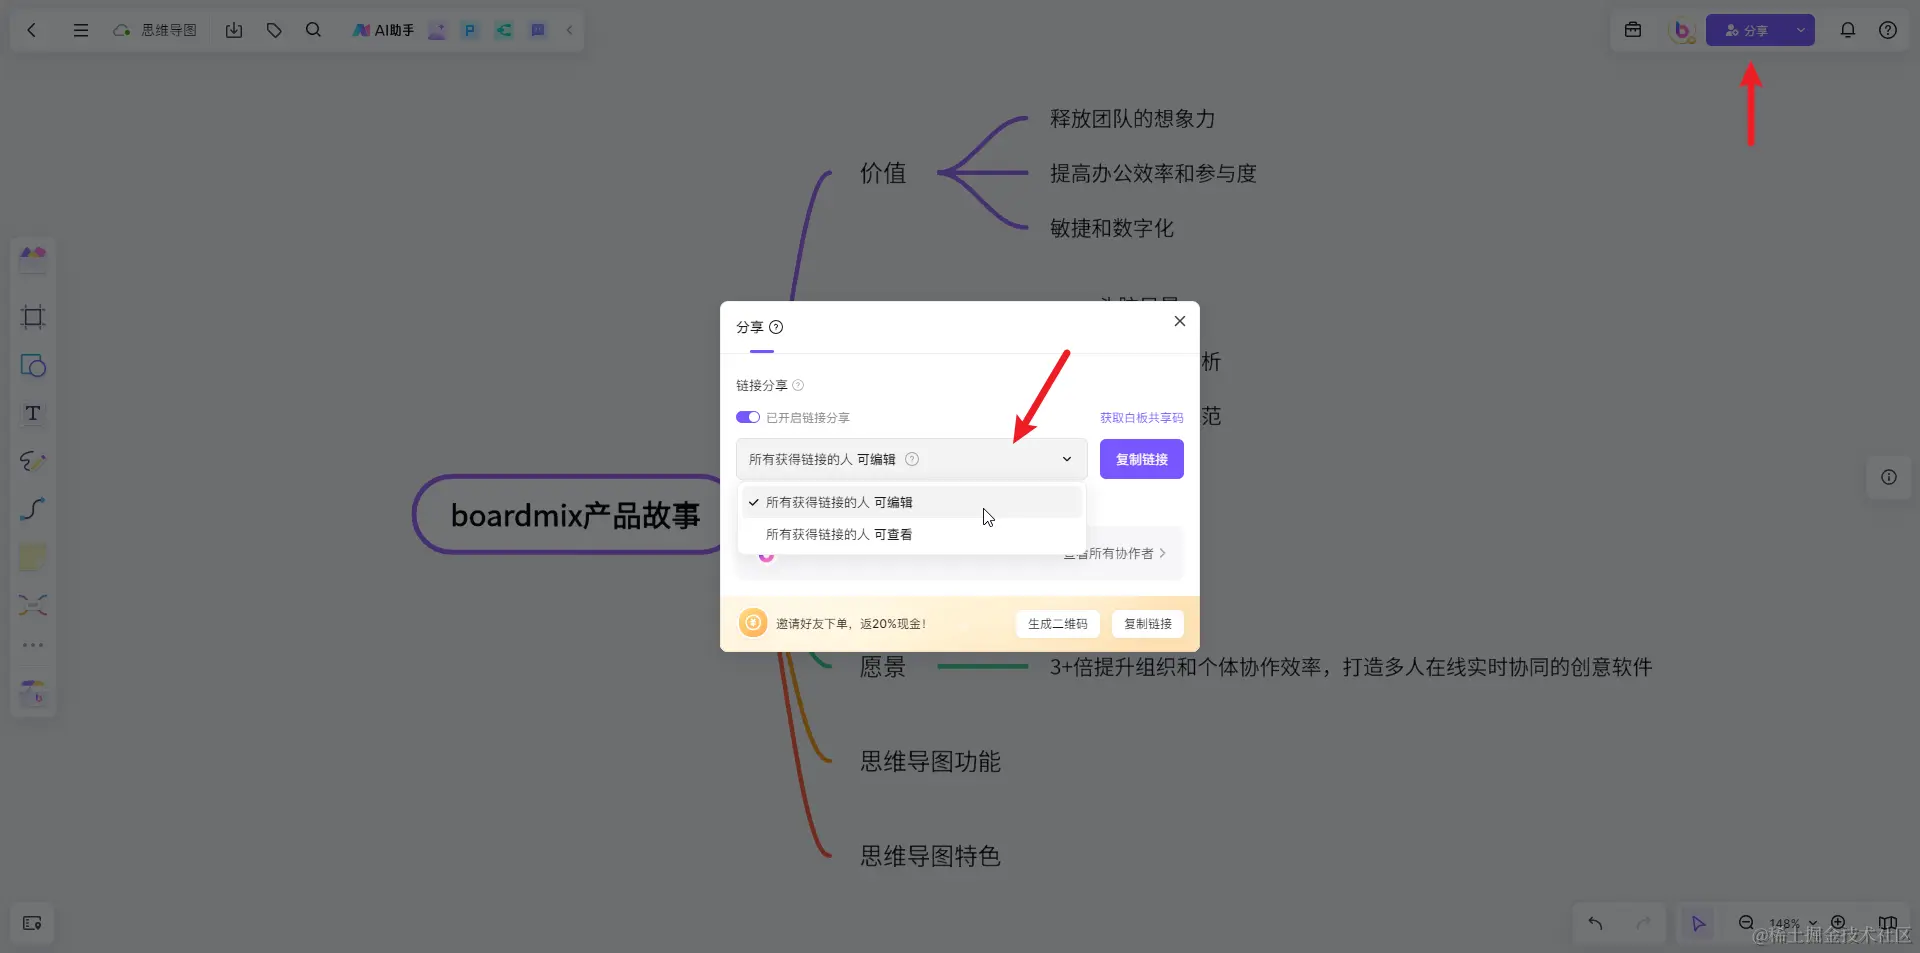Open the 148% zoom level dropdown
1920x953 pixels.
[1793, 923]
